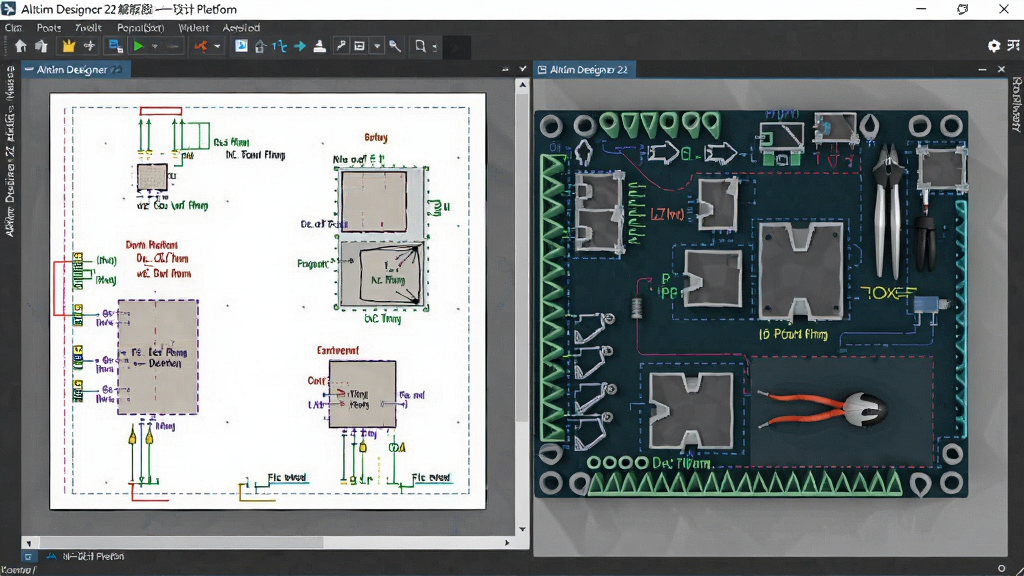
Task: Select the large purple-dashed component block in schematic
Action: click(x=157, y=357)
